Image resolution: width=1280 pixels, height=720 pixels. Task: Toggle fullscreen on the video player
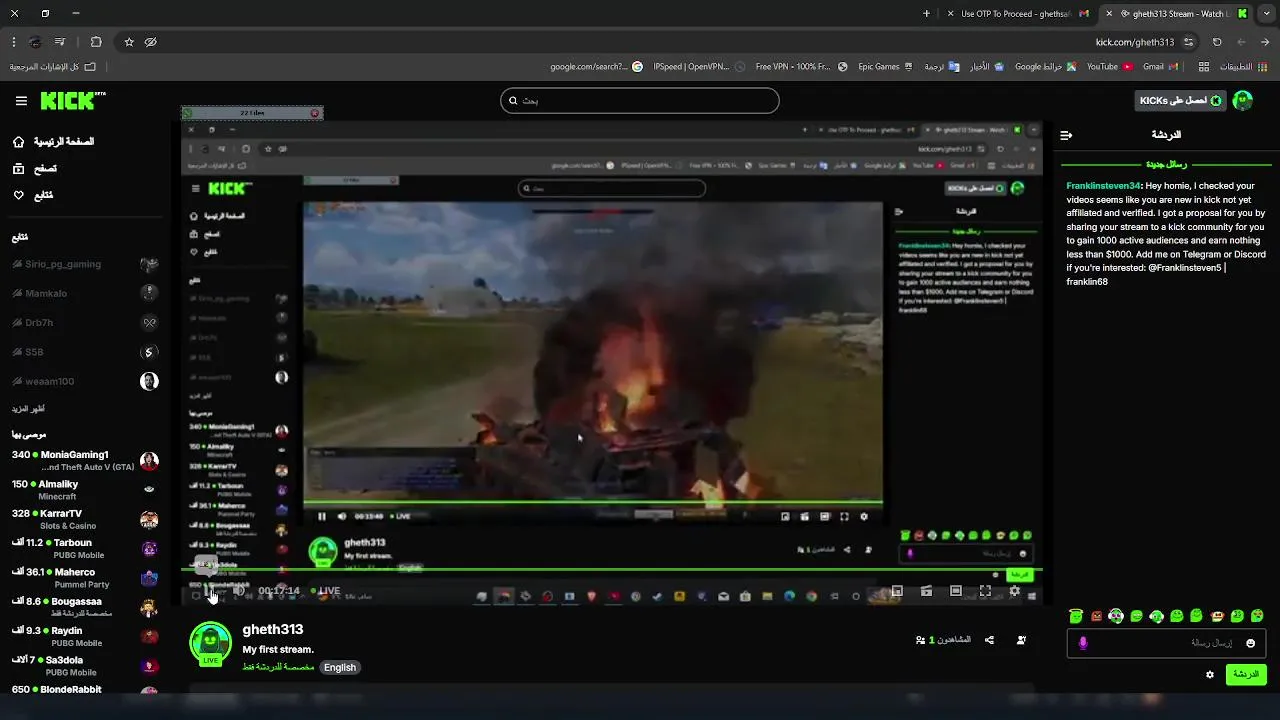pos(985,591)
